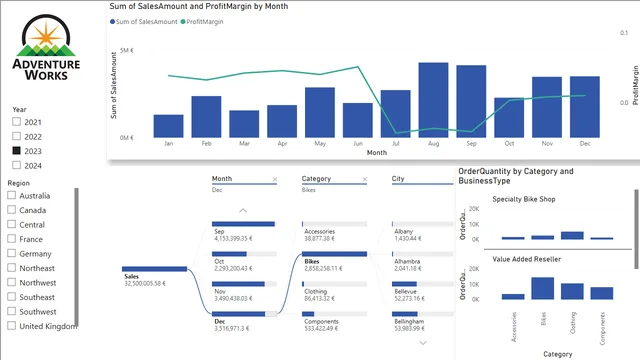Viewport: 640px width, 360px height.
Task: Click the Month column header in the tree
Action: click(x=222, y=178)
